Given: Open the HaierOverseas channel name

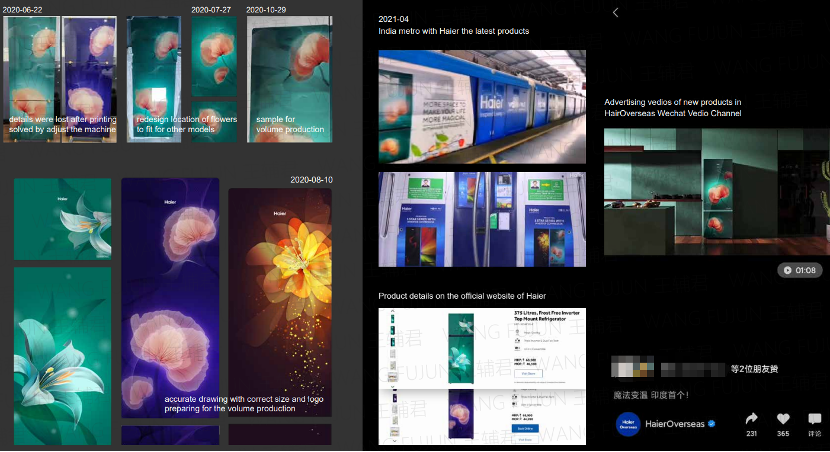Looking at the screenshot, I should click(674, 424).
